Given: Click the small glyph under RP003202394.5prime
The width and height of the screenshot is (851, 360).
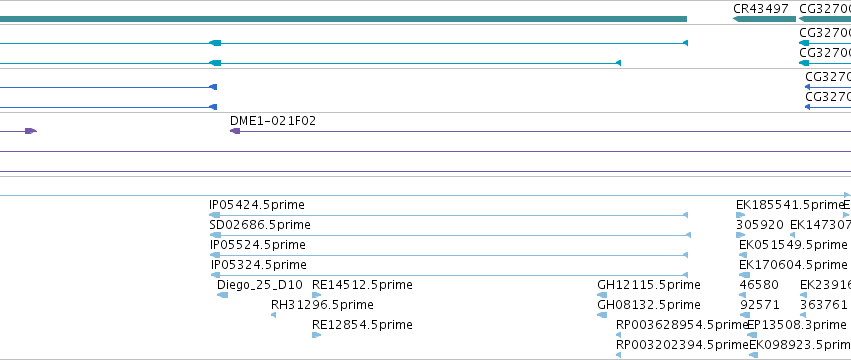Looking at the screenshot, I should pos(619,355).
